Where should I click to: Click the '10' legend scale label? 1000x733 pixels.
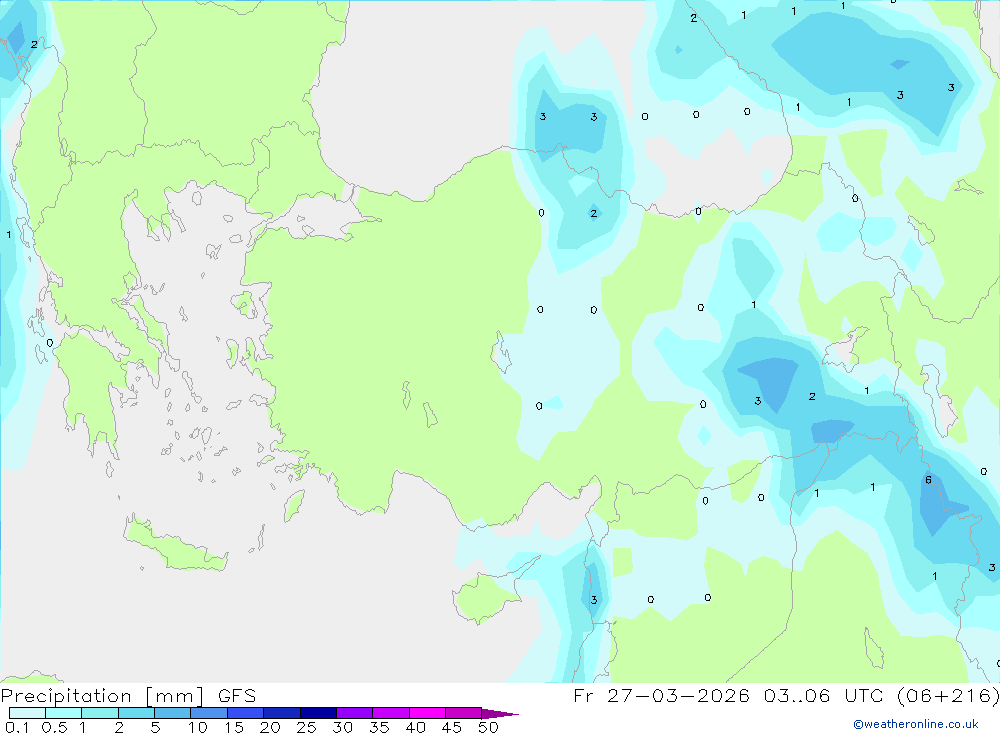pyautogui.click(x=197, y=727)
